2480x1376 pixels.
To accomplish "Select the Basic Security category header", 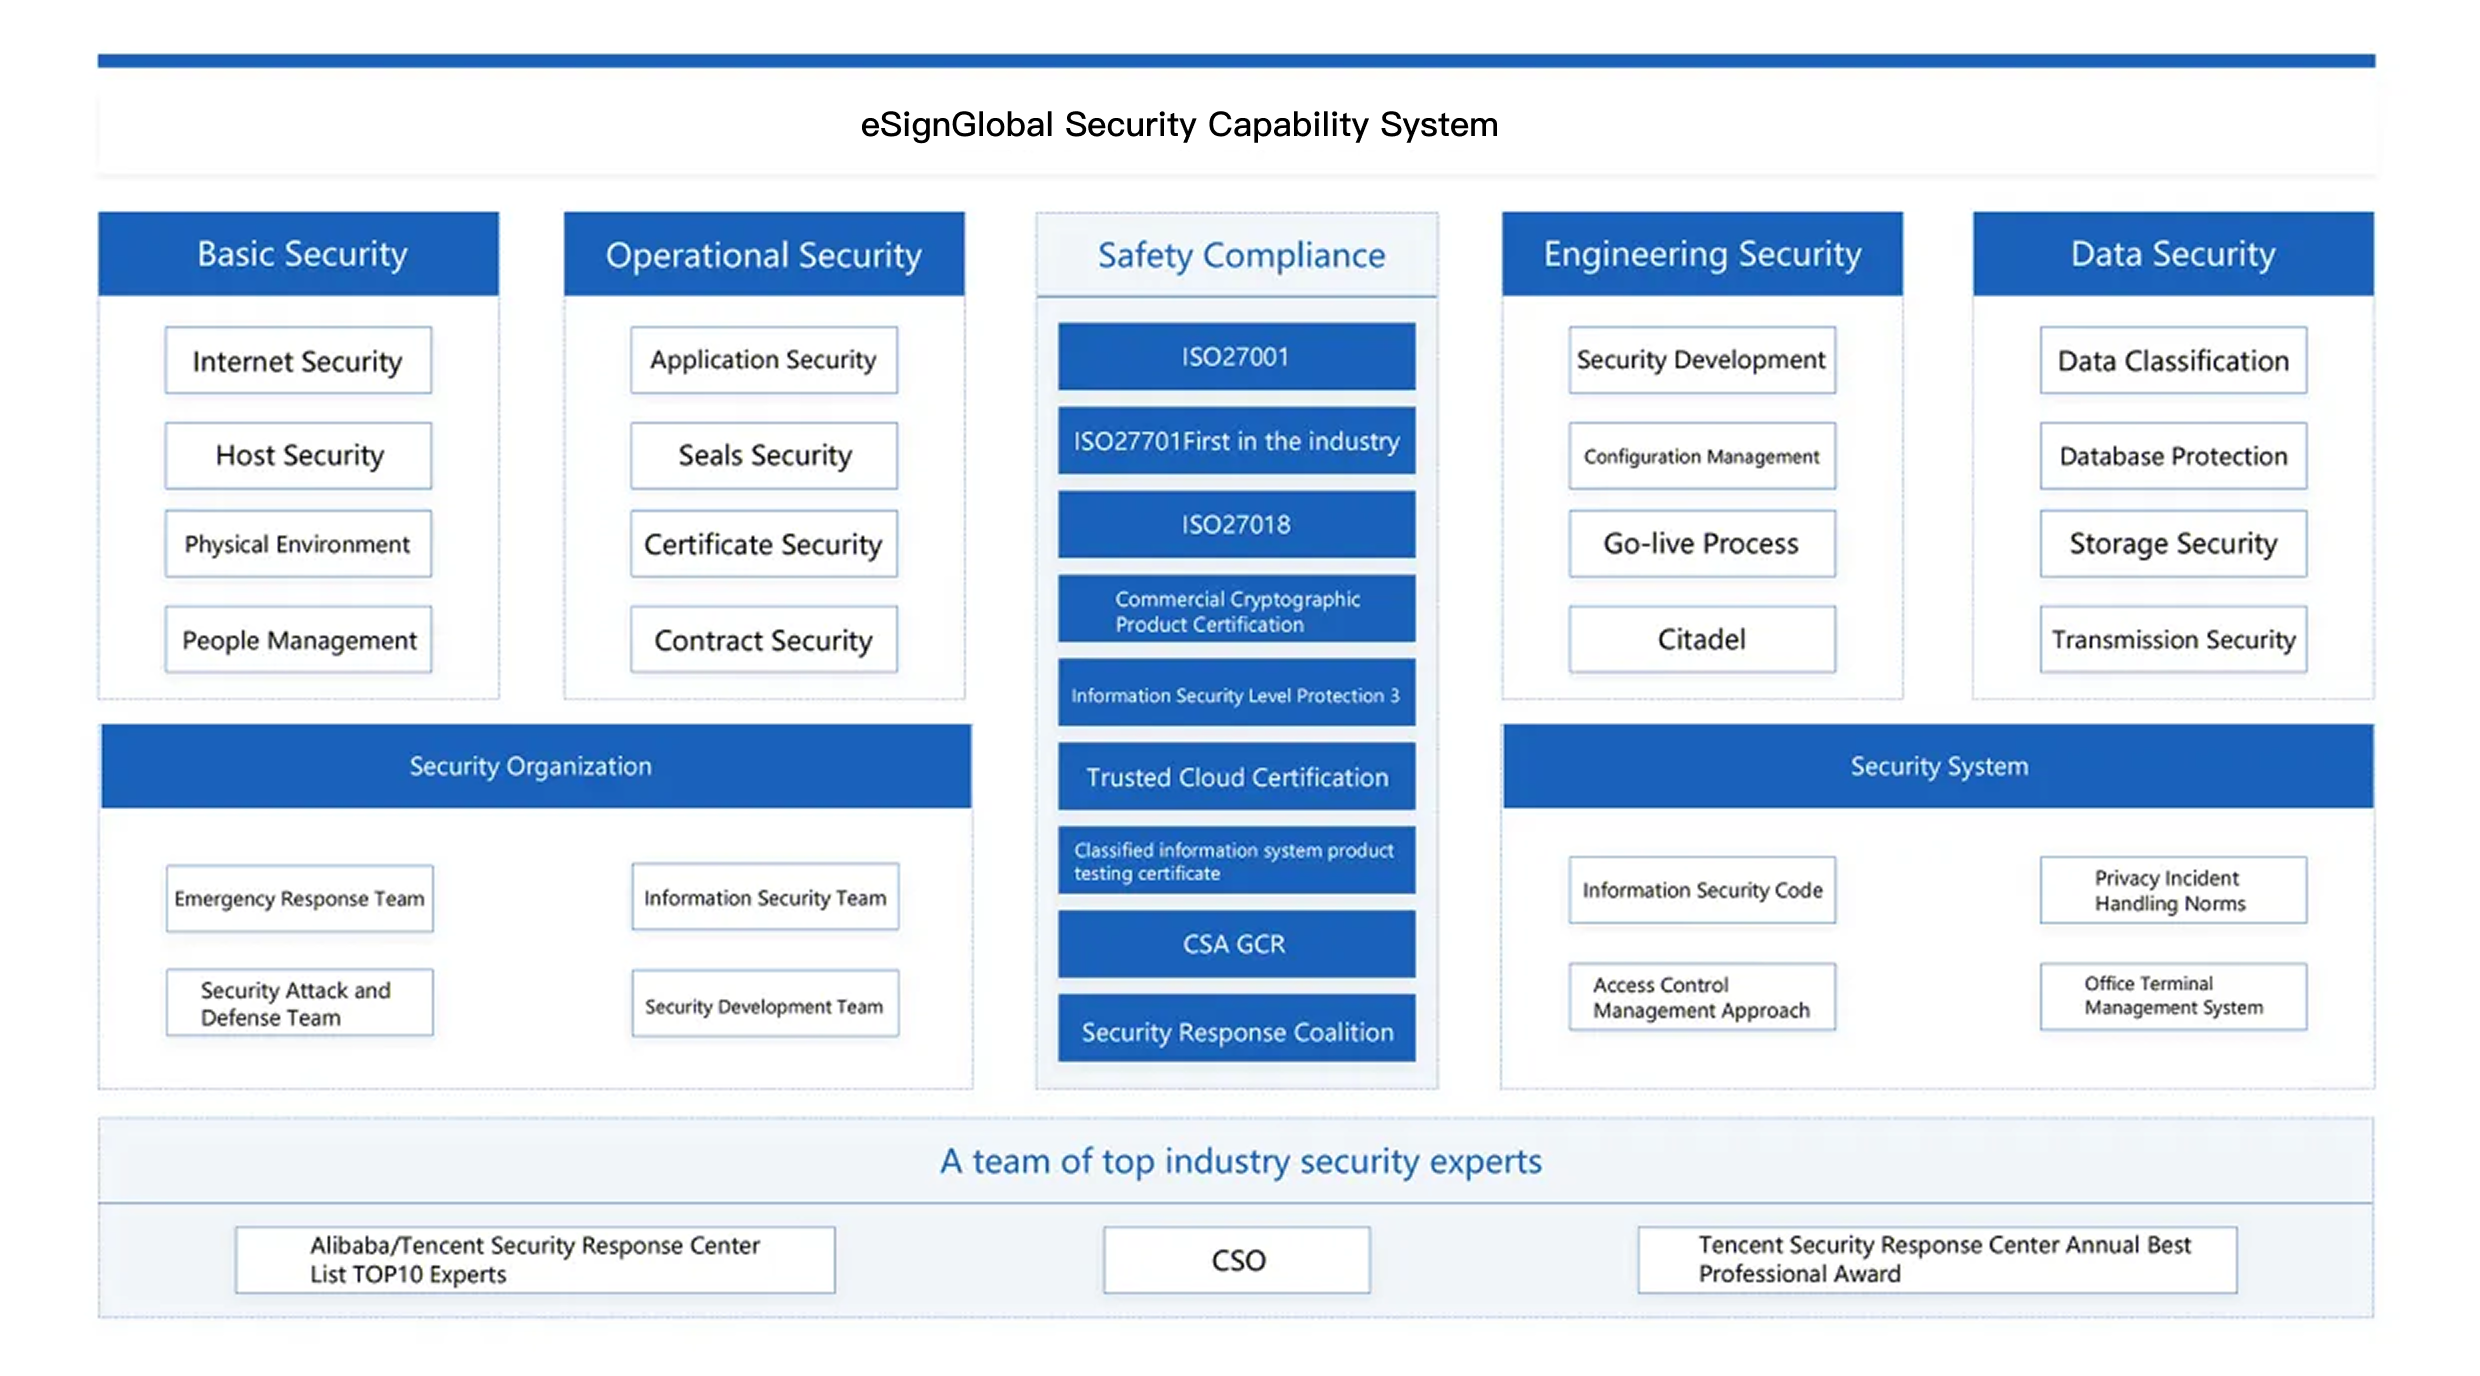I will tap(299, 253).
